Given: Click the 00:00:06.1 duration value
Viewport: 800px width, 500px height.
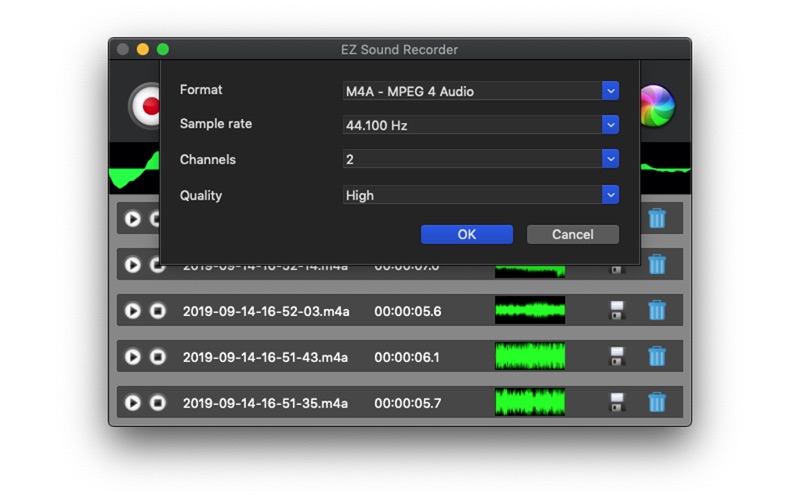Looking at the screenshot, I should tap(407, 357).
